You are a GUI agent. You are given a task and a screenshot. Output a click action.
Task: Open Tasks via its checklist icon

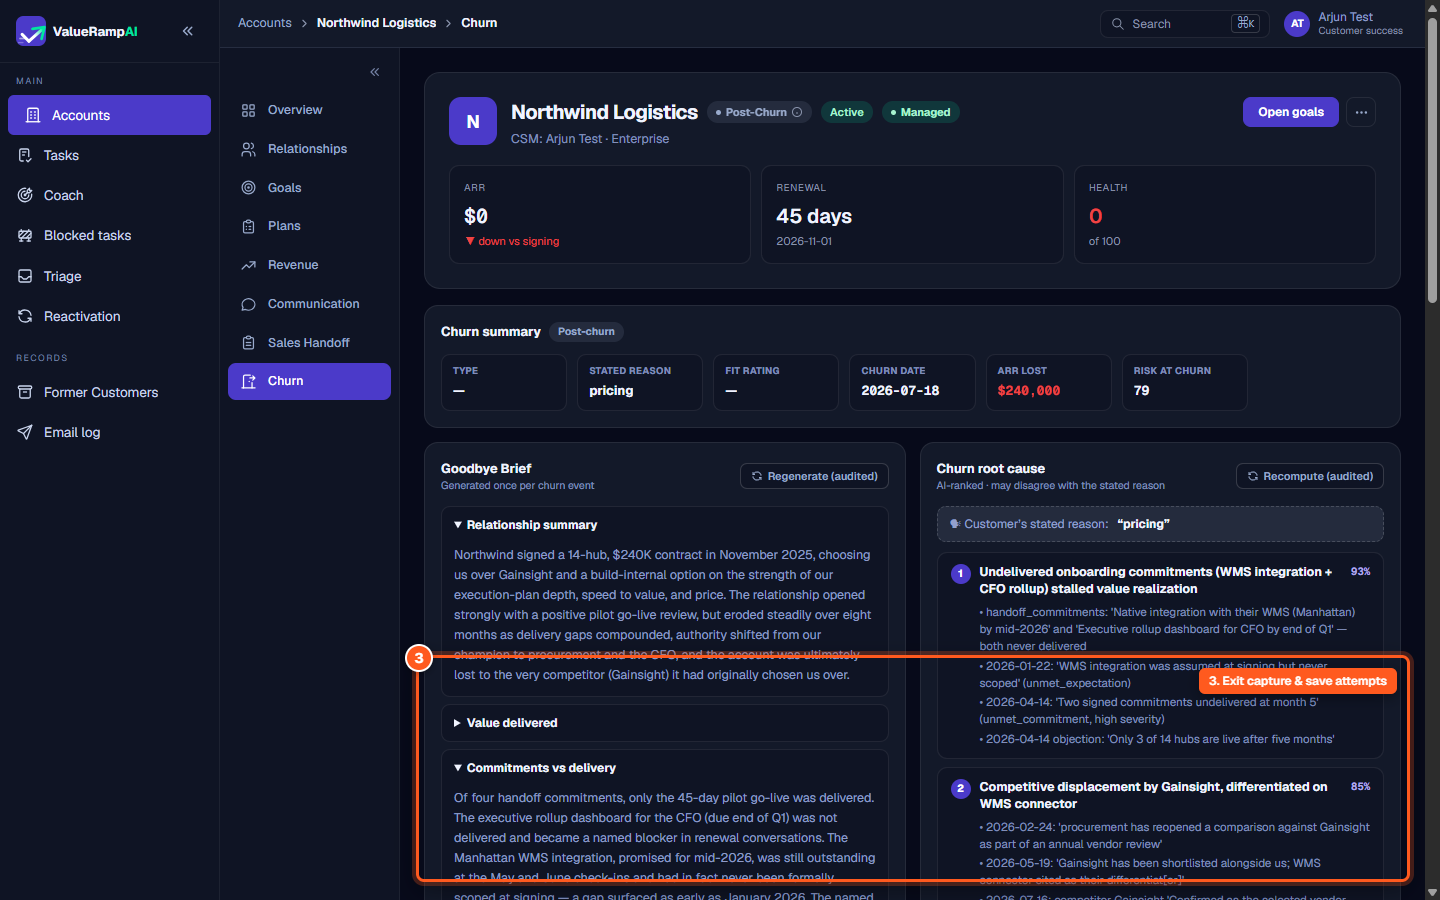[x=25, y=155]
